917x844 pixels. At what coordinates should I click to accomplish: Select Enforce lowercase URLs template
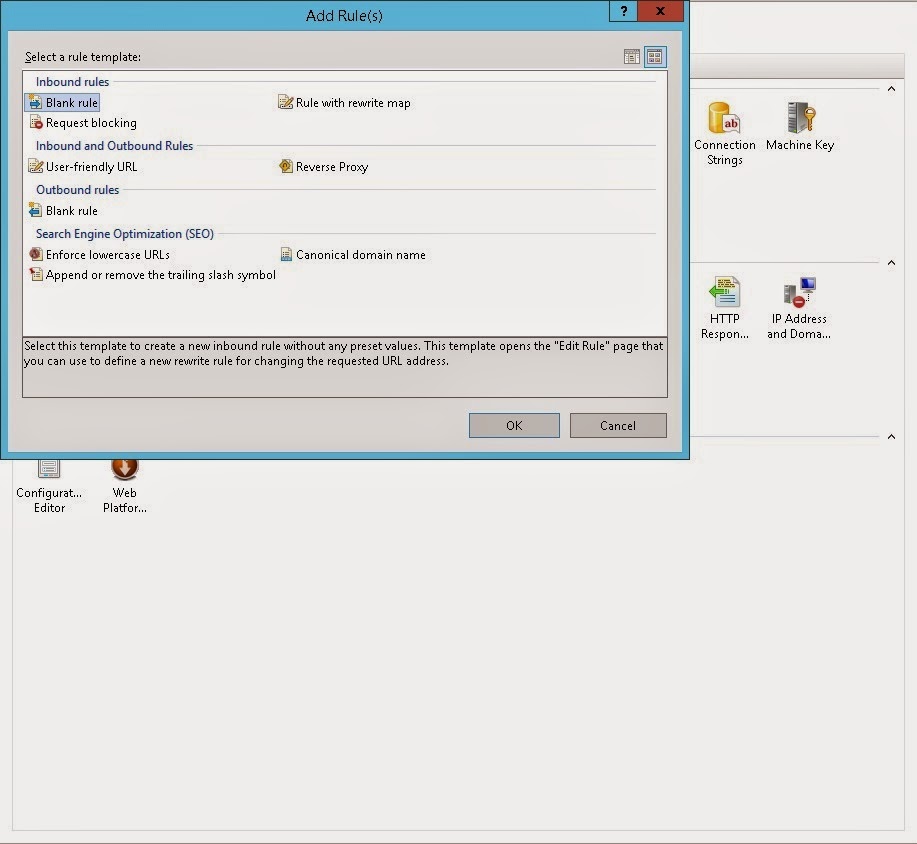(x=99, y=254)
